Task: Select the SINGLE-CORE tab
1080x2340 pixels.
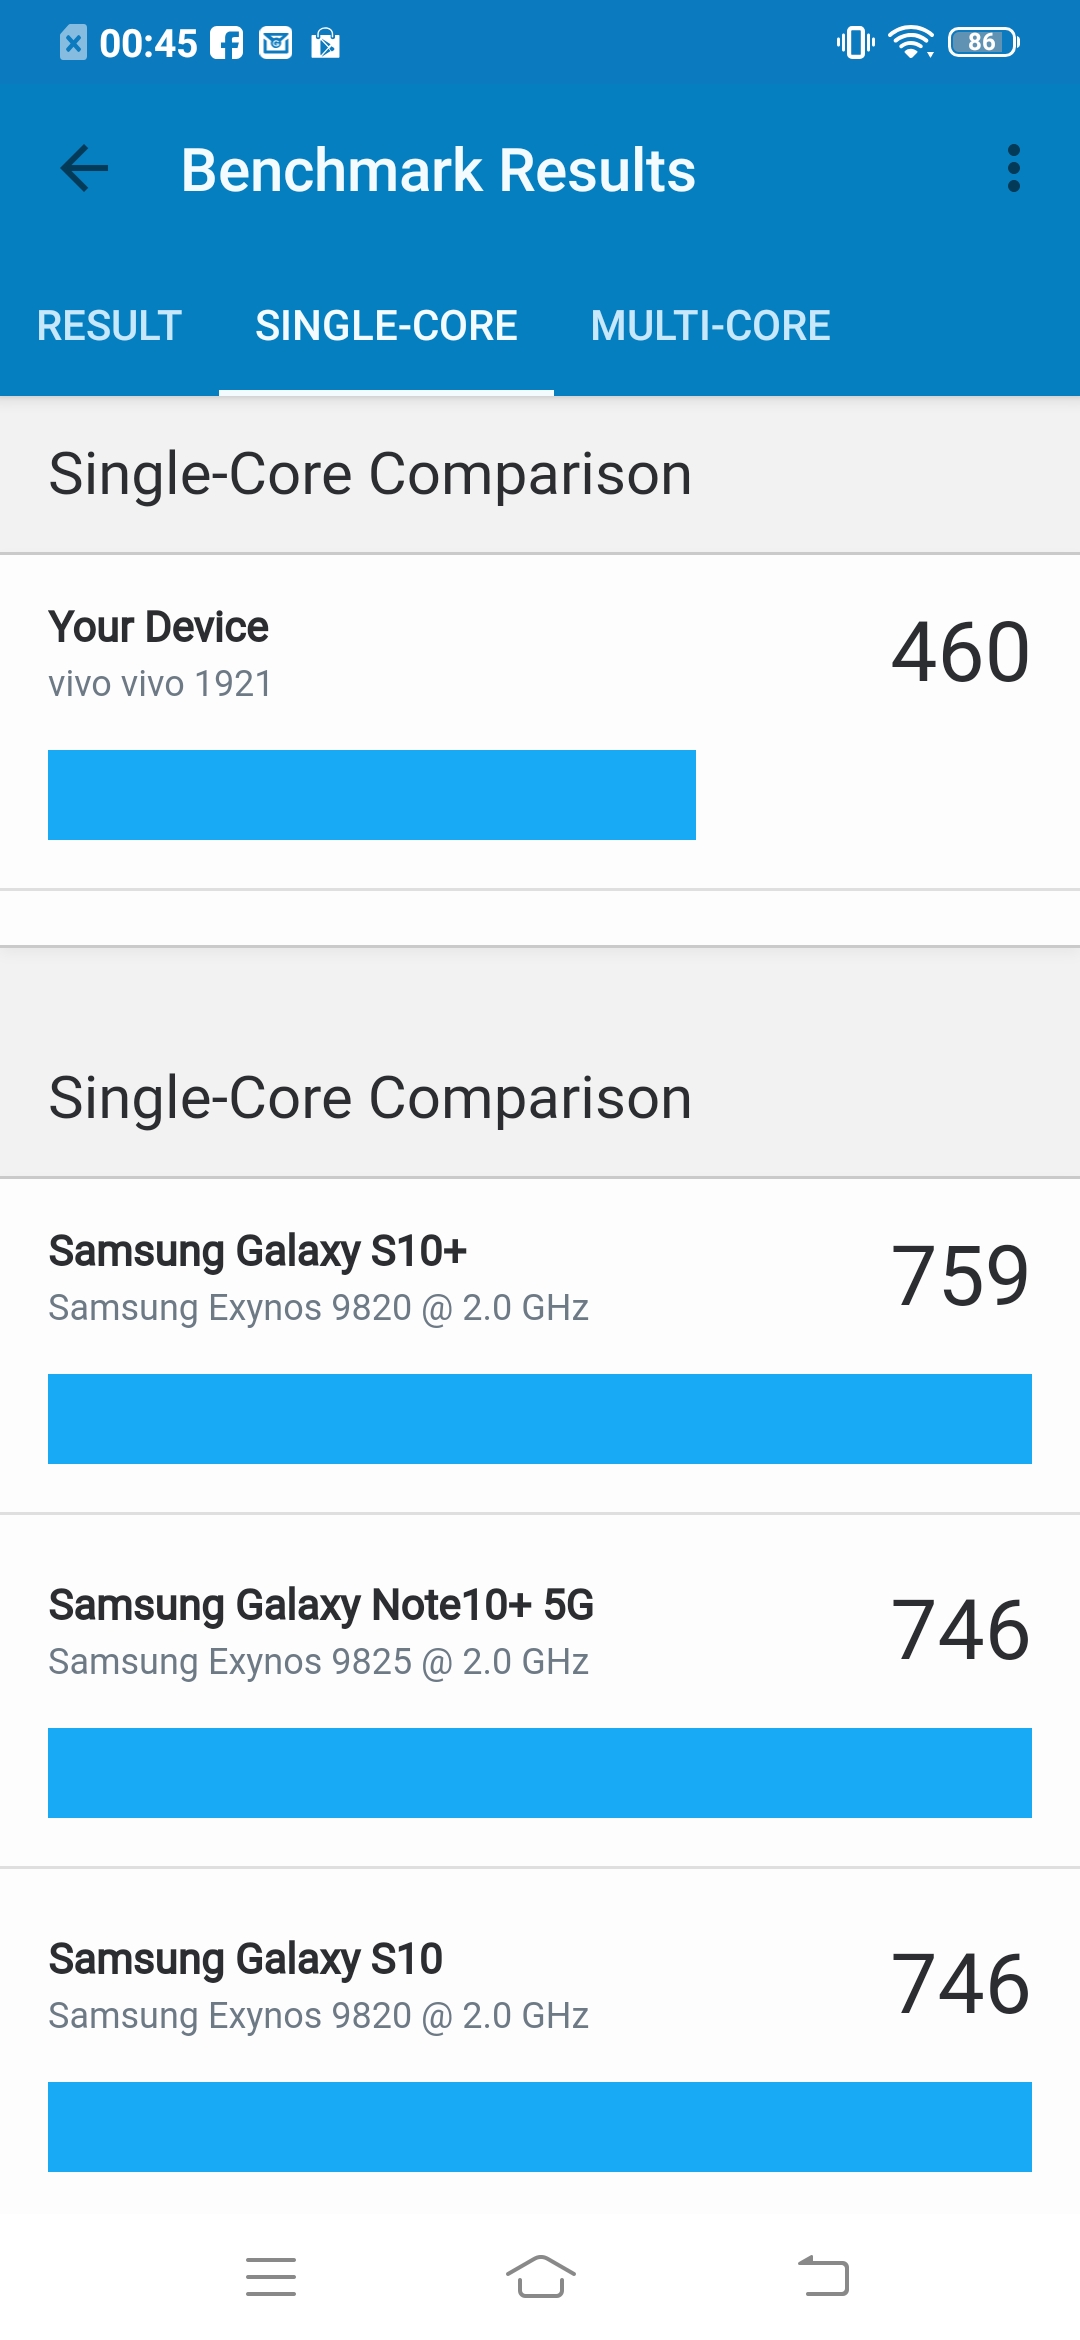Action: point(386,326)
